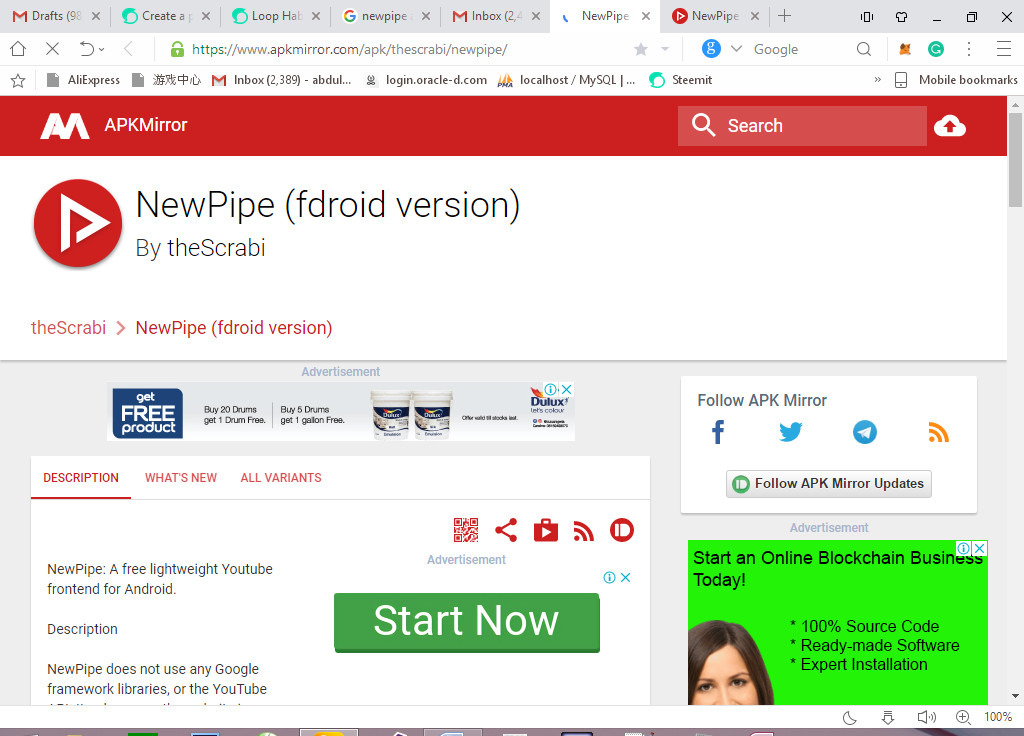Viewport: 1024px width, 736px height.
Task: Open the skin/theme shirt icon
Action: click(902, 17)
